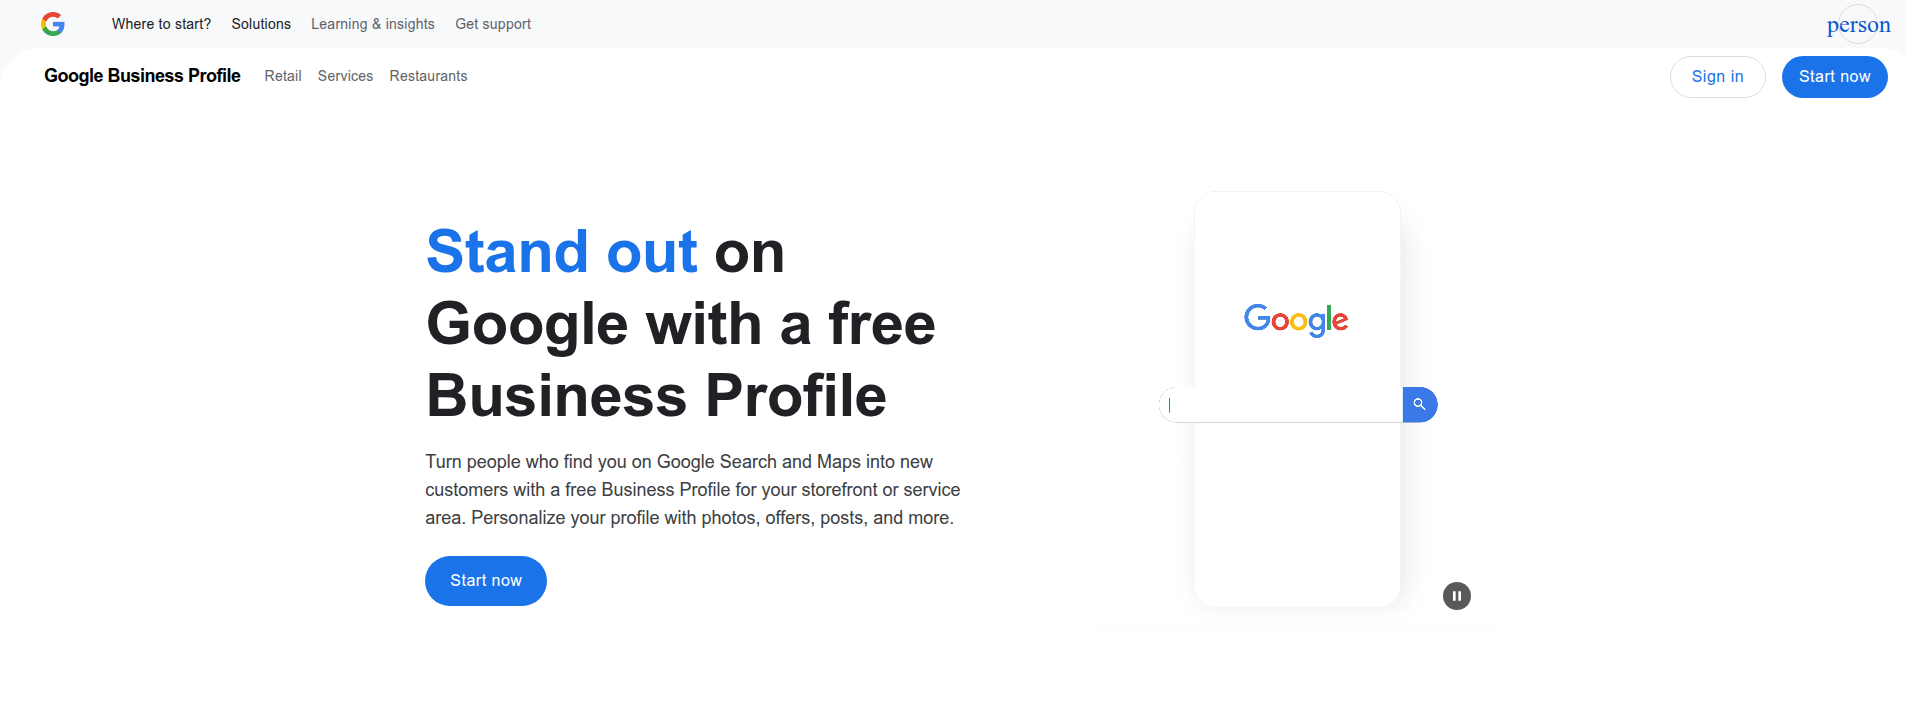
Task: Click the person avatar icon
Action: pyautogui.click(x=1857, y=24)
